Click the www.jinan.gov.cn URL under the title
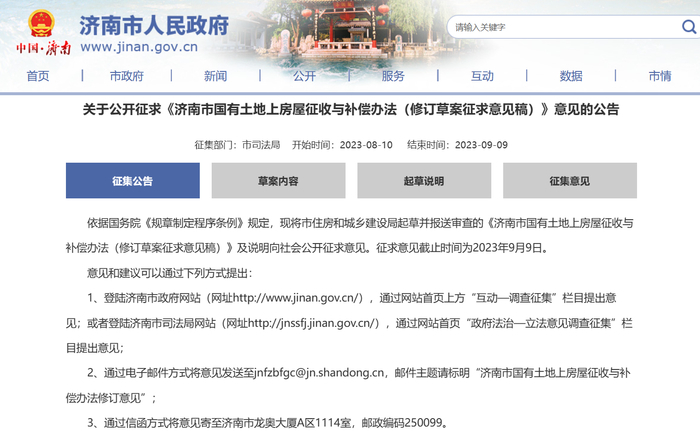 click(x=139, y=47)
